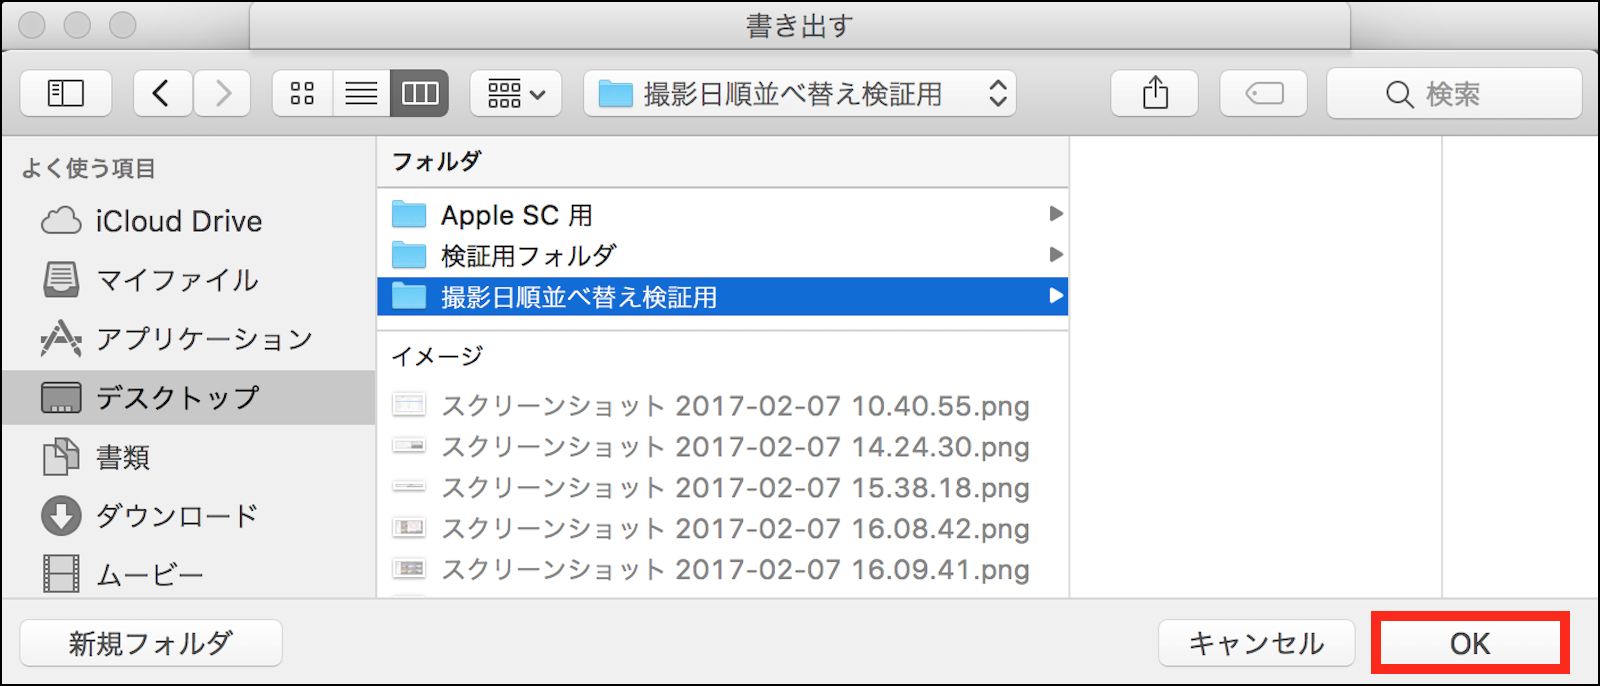The height and width of the screenshot is (686, 1600).
Task: Select 書類 in the sidebar
Action: pos(123,457)
